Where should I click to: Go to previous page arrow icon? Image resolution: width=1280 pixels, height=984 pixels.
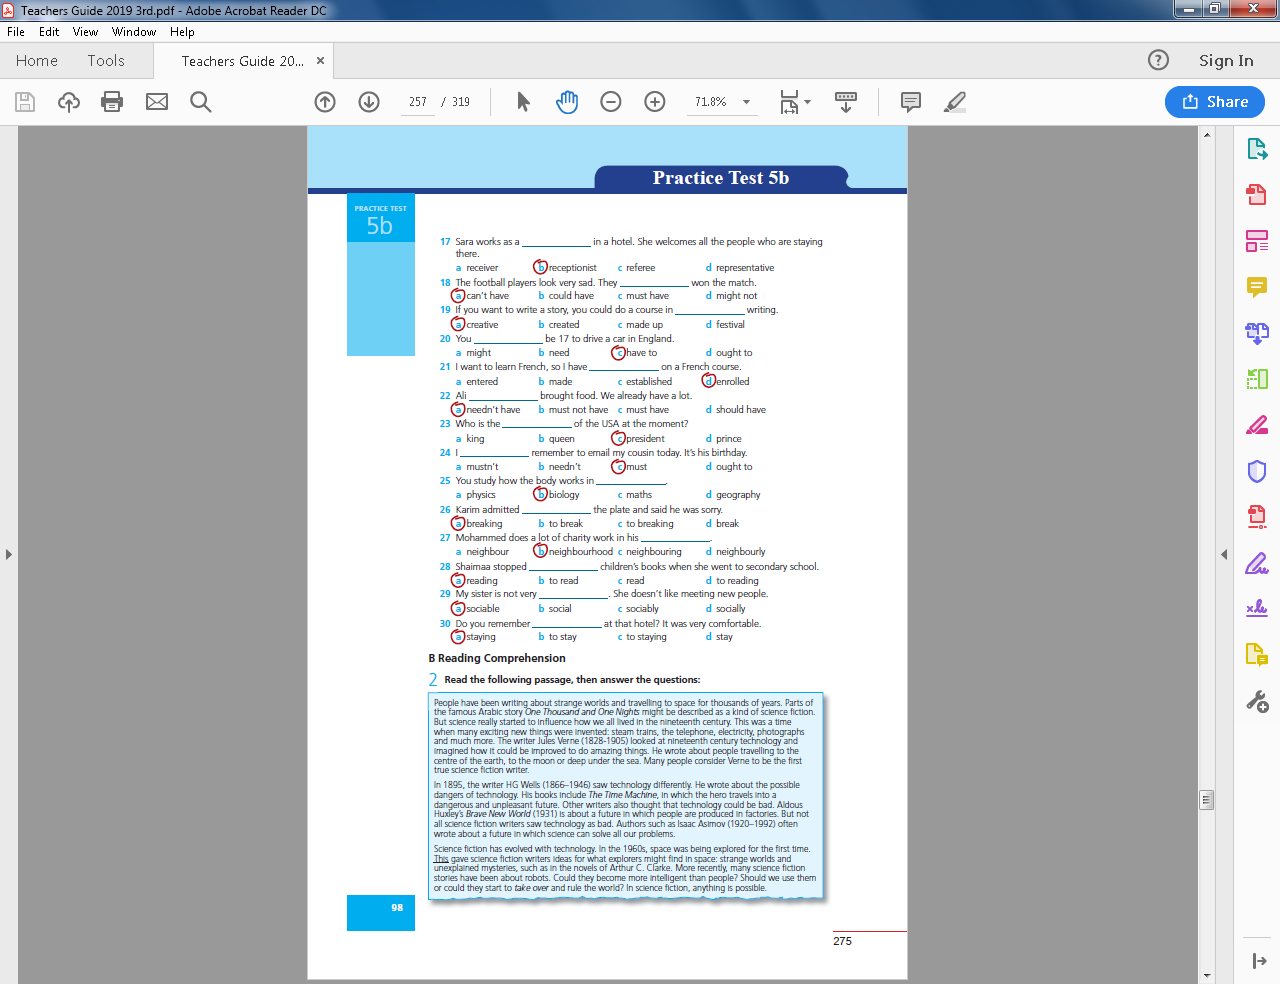click(325, 102)
